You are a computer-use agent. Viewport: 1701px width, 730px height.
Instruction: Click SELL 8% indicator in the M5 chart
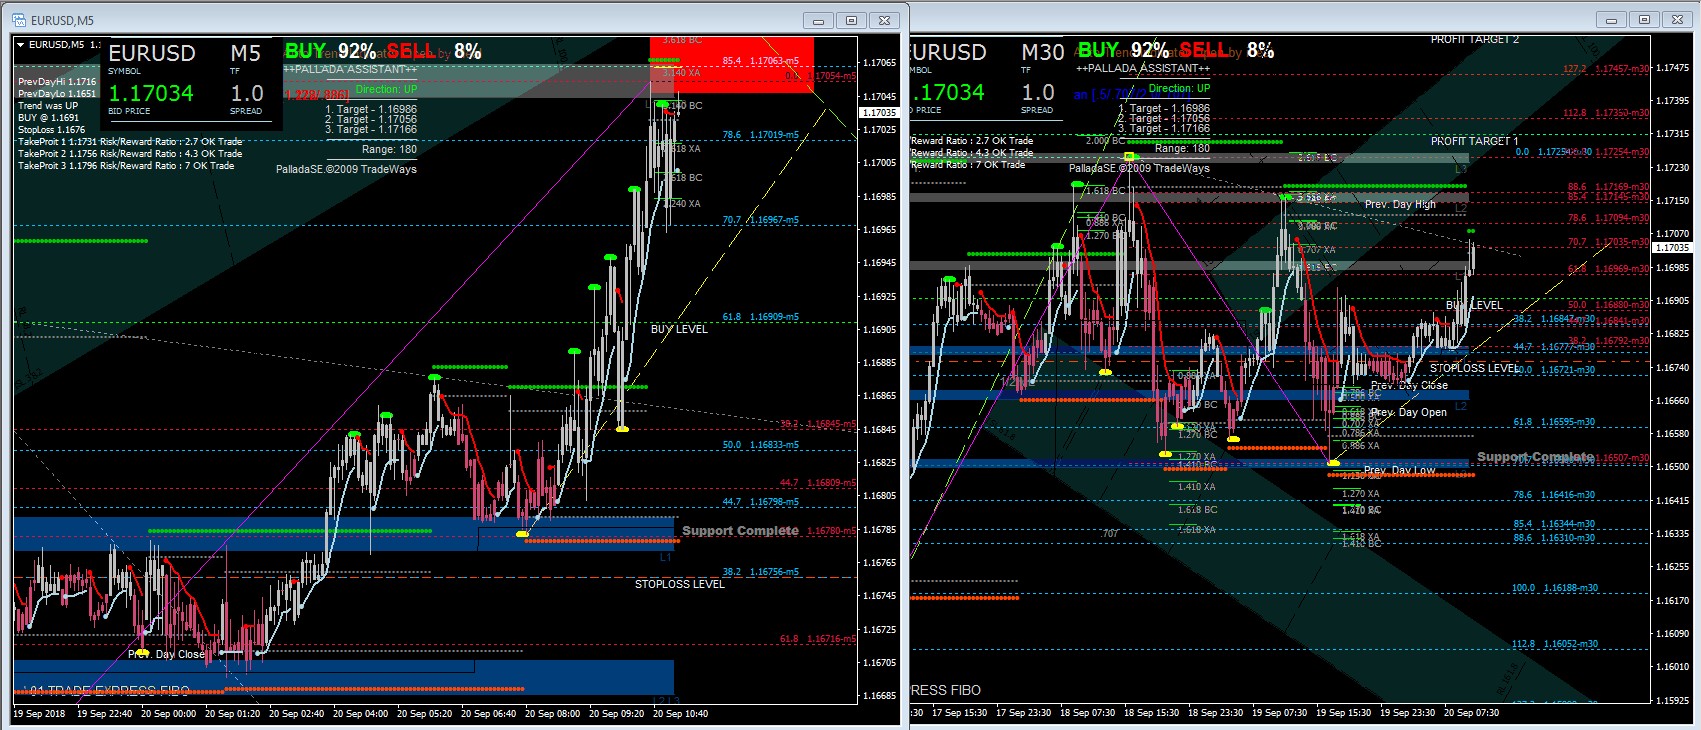[x=435, y=51]
